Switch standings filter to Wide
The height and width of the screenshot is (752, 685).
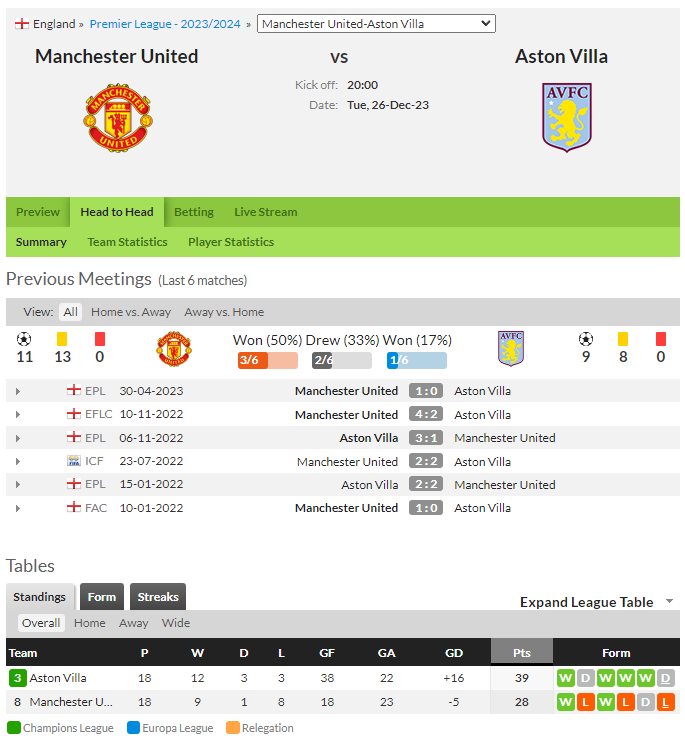click(176, 623)
